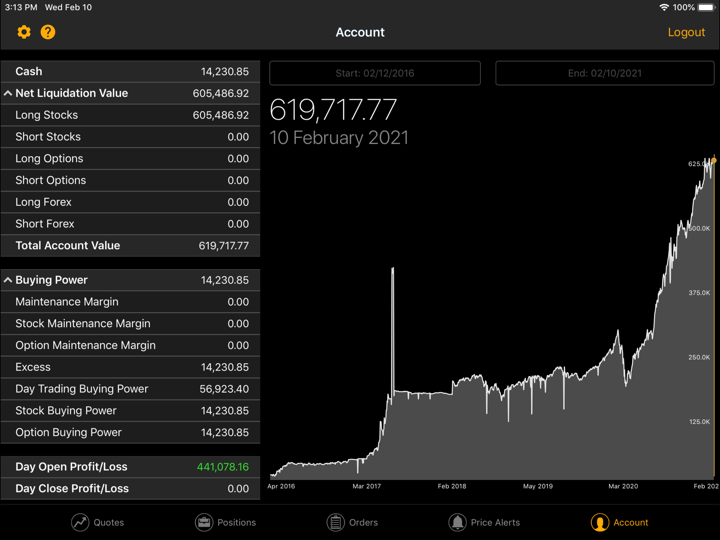Screen dimensions: 720x540
Task: Switch to the Price Alerts tab label
Action: pos(495,522)
